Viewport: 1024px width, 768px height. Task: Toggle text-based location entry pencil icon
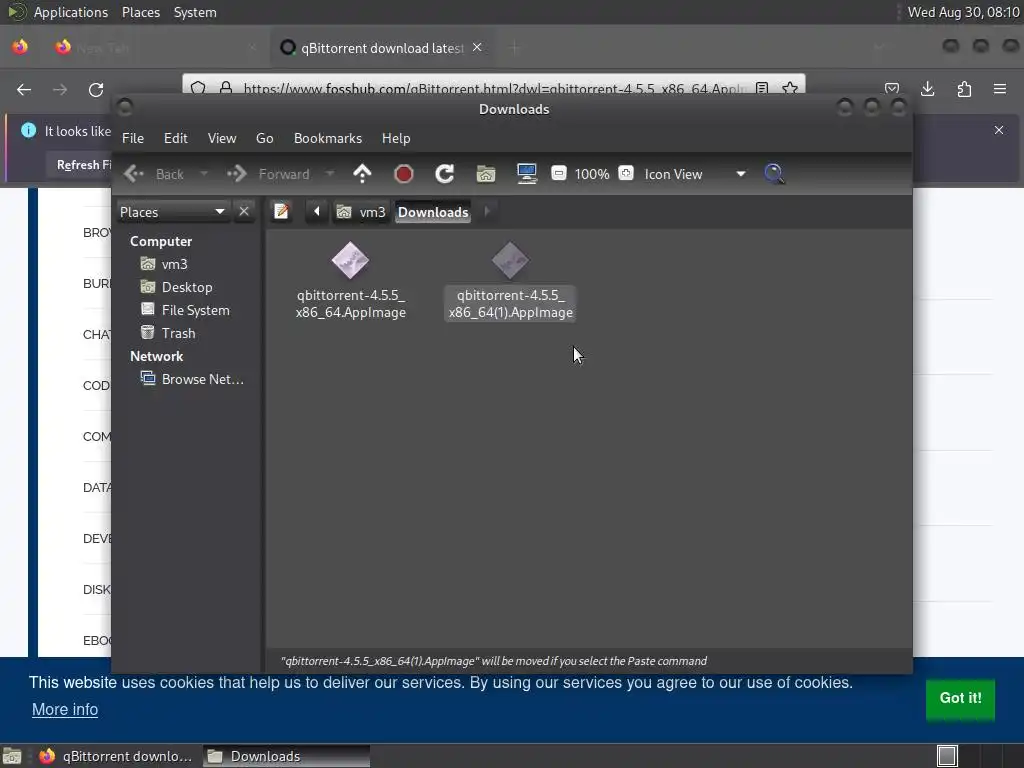(281, 212)
